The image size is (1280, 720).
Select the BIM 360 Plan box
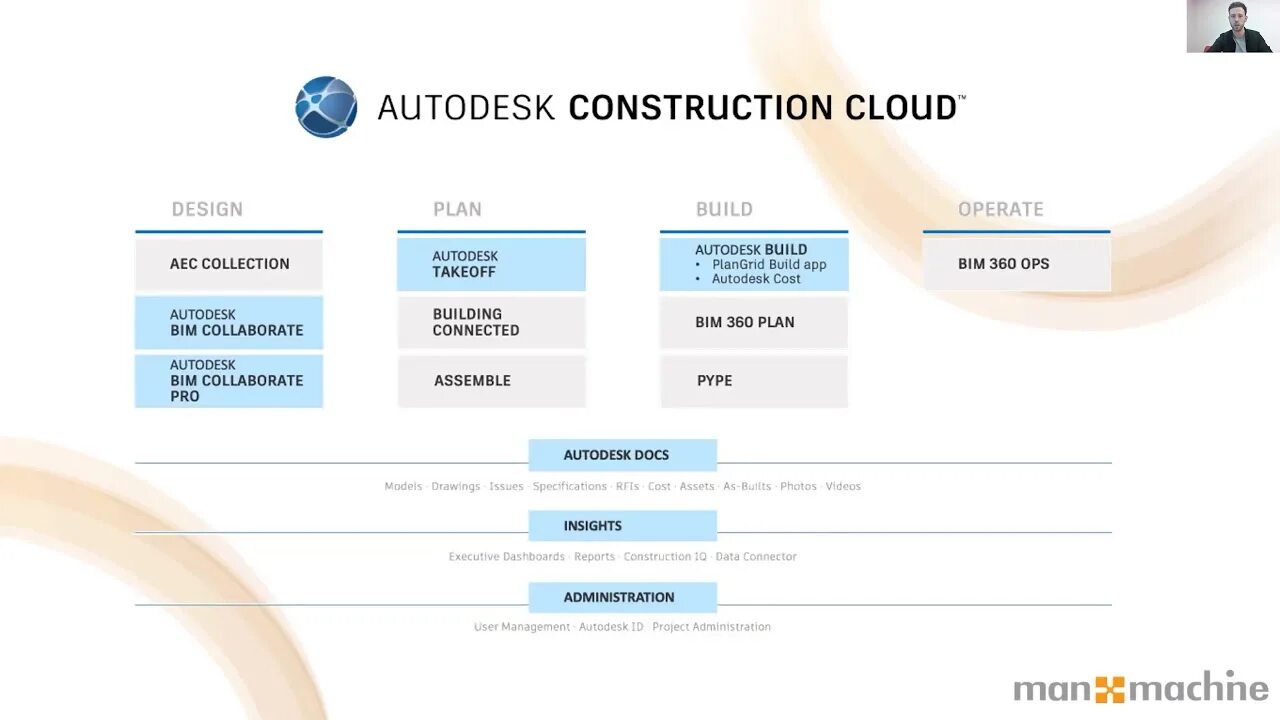click(754, 322)
